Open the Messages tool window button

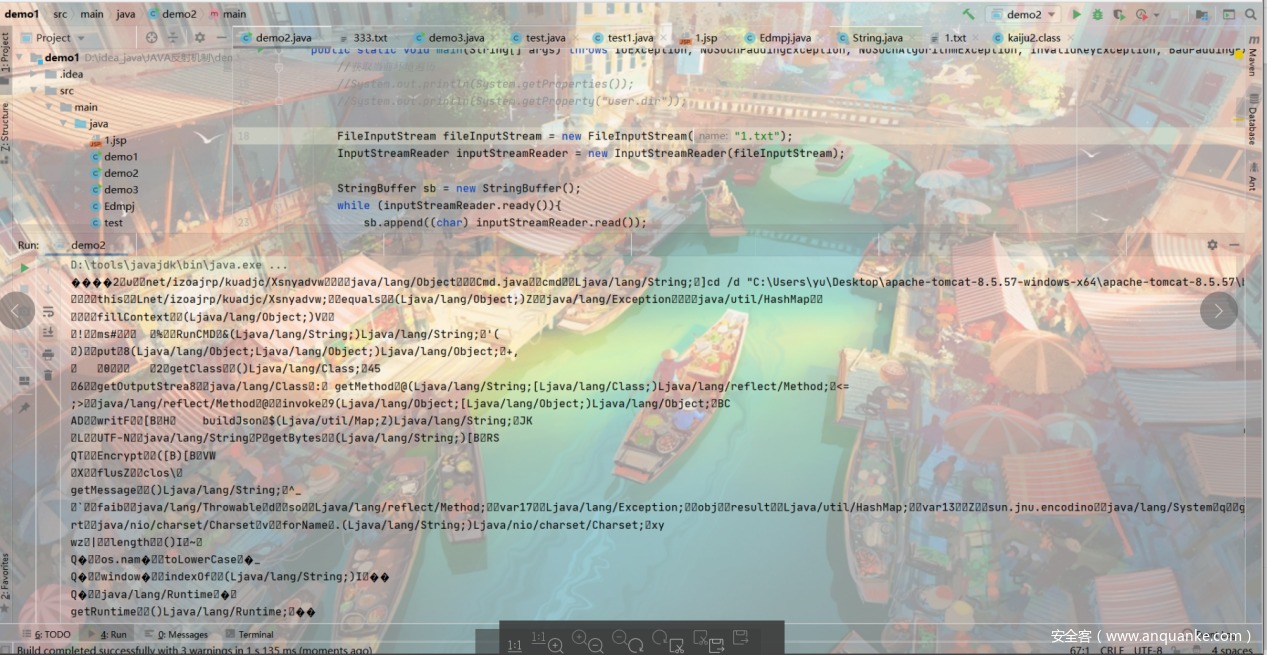point(176,634)
